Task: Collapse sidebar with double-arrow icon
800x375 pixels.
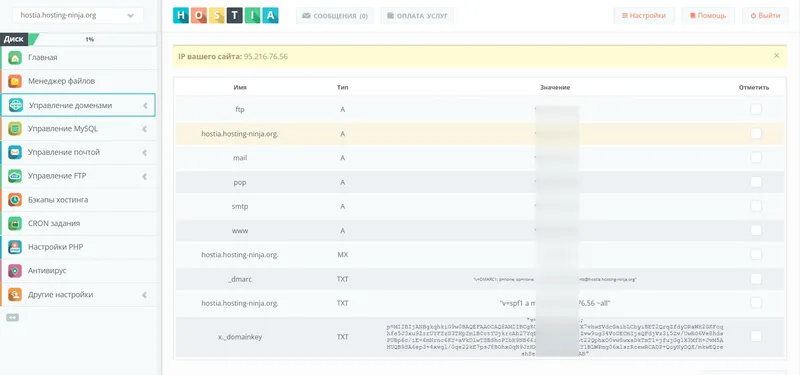Action: pyautogui.click(x=13, y=317)
